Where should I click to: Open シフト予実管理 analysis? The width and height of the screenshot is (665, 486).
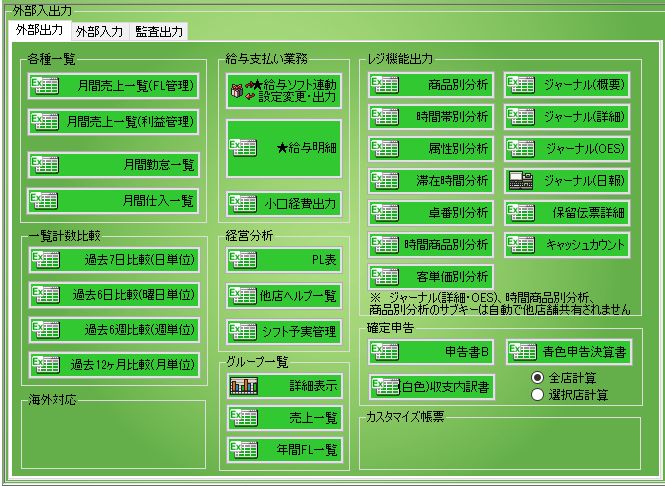(284, 331)
